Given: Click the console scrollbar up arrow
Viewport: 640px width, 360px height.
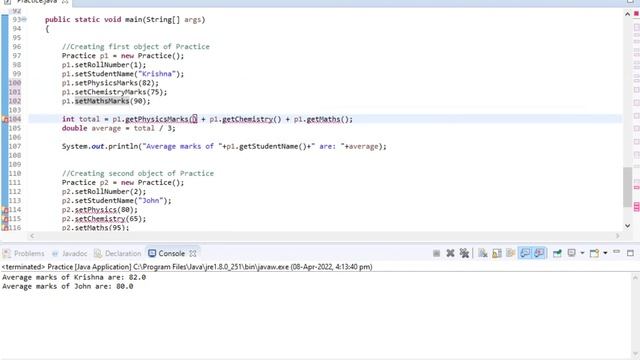Looking at the screenshot, I should [x=635, y=278].
